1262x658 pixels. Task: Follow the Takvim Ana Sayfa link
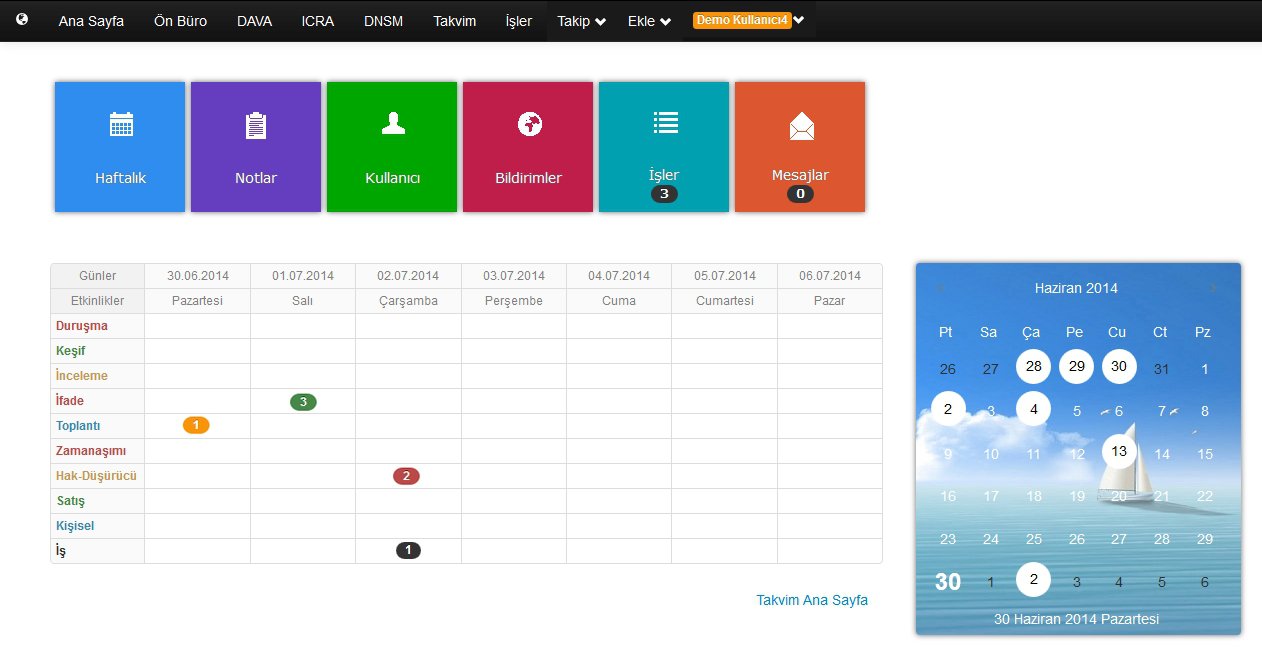(811, 600)
